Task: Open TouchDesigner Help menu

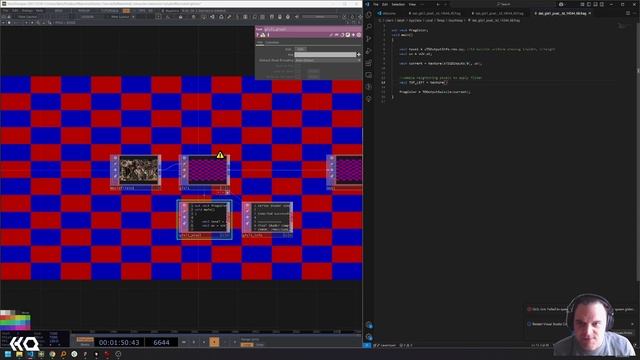Action: [x=40, y=11]
